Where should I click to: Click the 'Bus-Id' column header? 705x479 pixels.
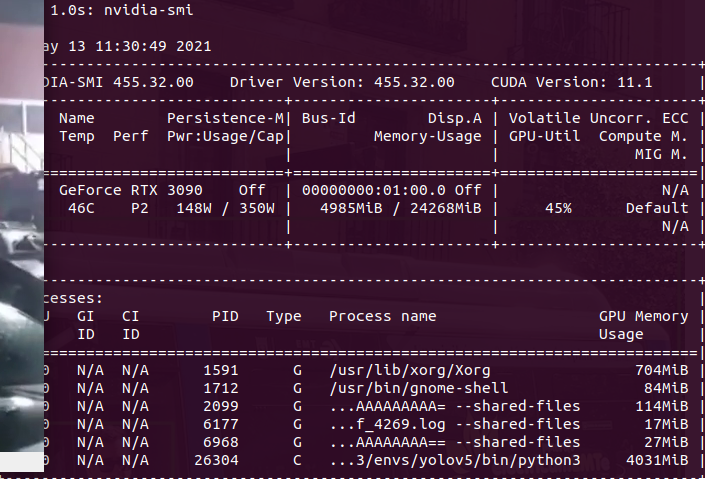point(329,118)
